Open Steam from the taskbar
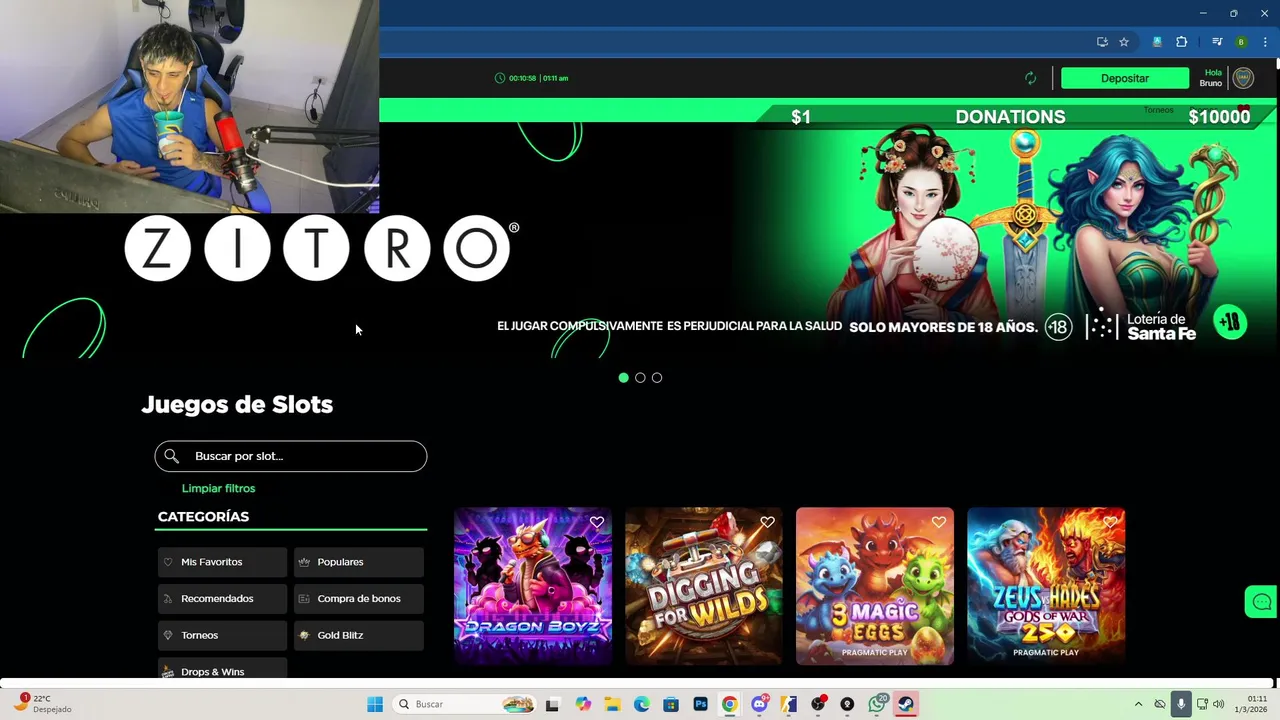 (906, 704)
